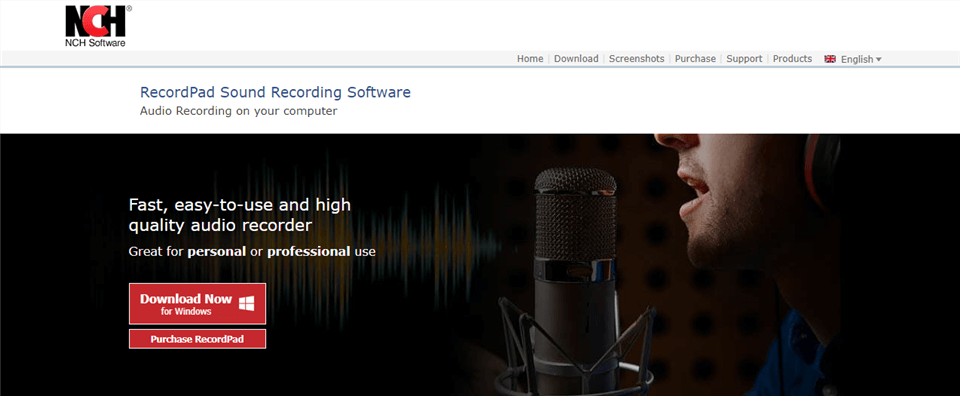
Task: Click the 'Fast, easy-to-use and high quality' headline
Action: pyautogui.click(x=240, y=214)
